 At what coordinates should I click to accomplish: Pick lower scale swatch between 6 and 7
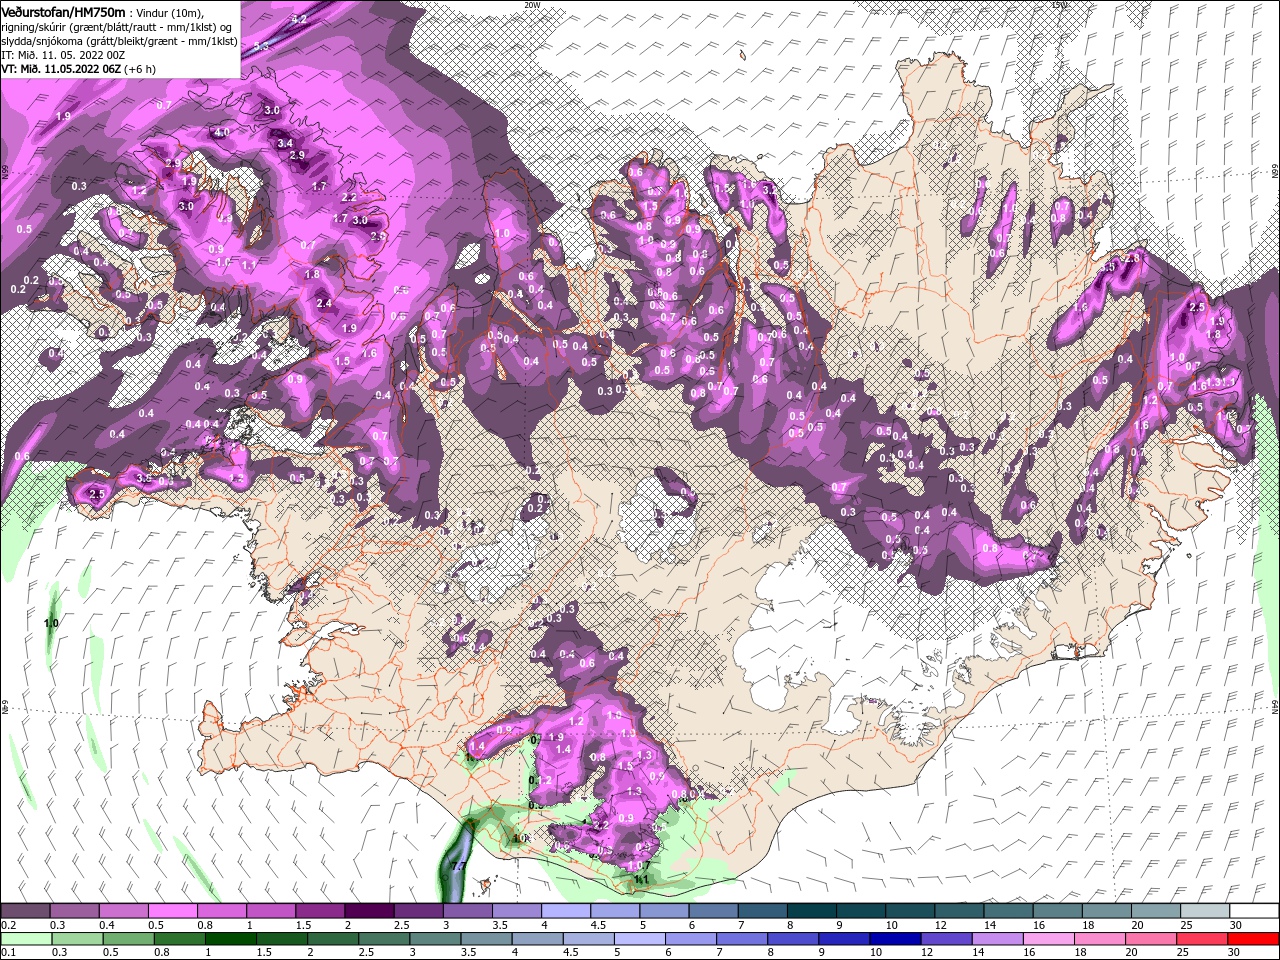click(x=690, y=938)
